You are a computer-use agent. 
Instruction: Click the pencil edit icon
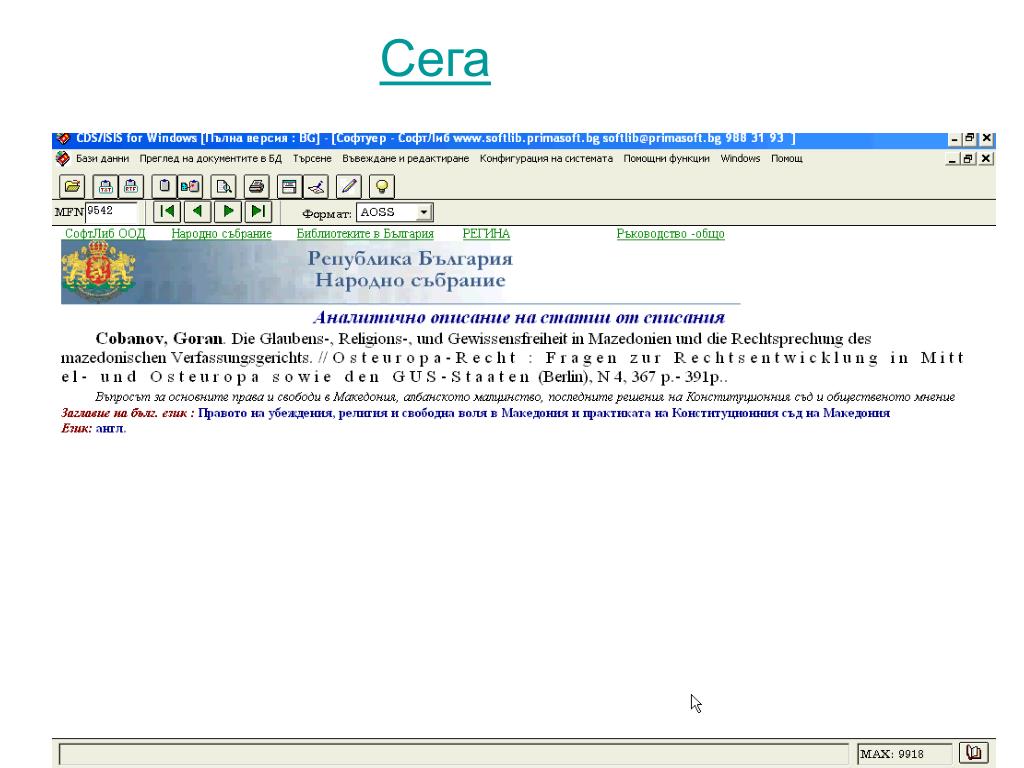tap(349, 187)
